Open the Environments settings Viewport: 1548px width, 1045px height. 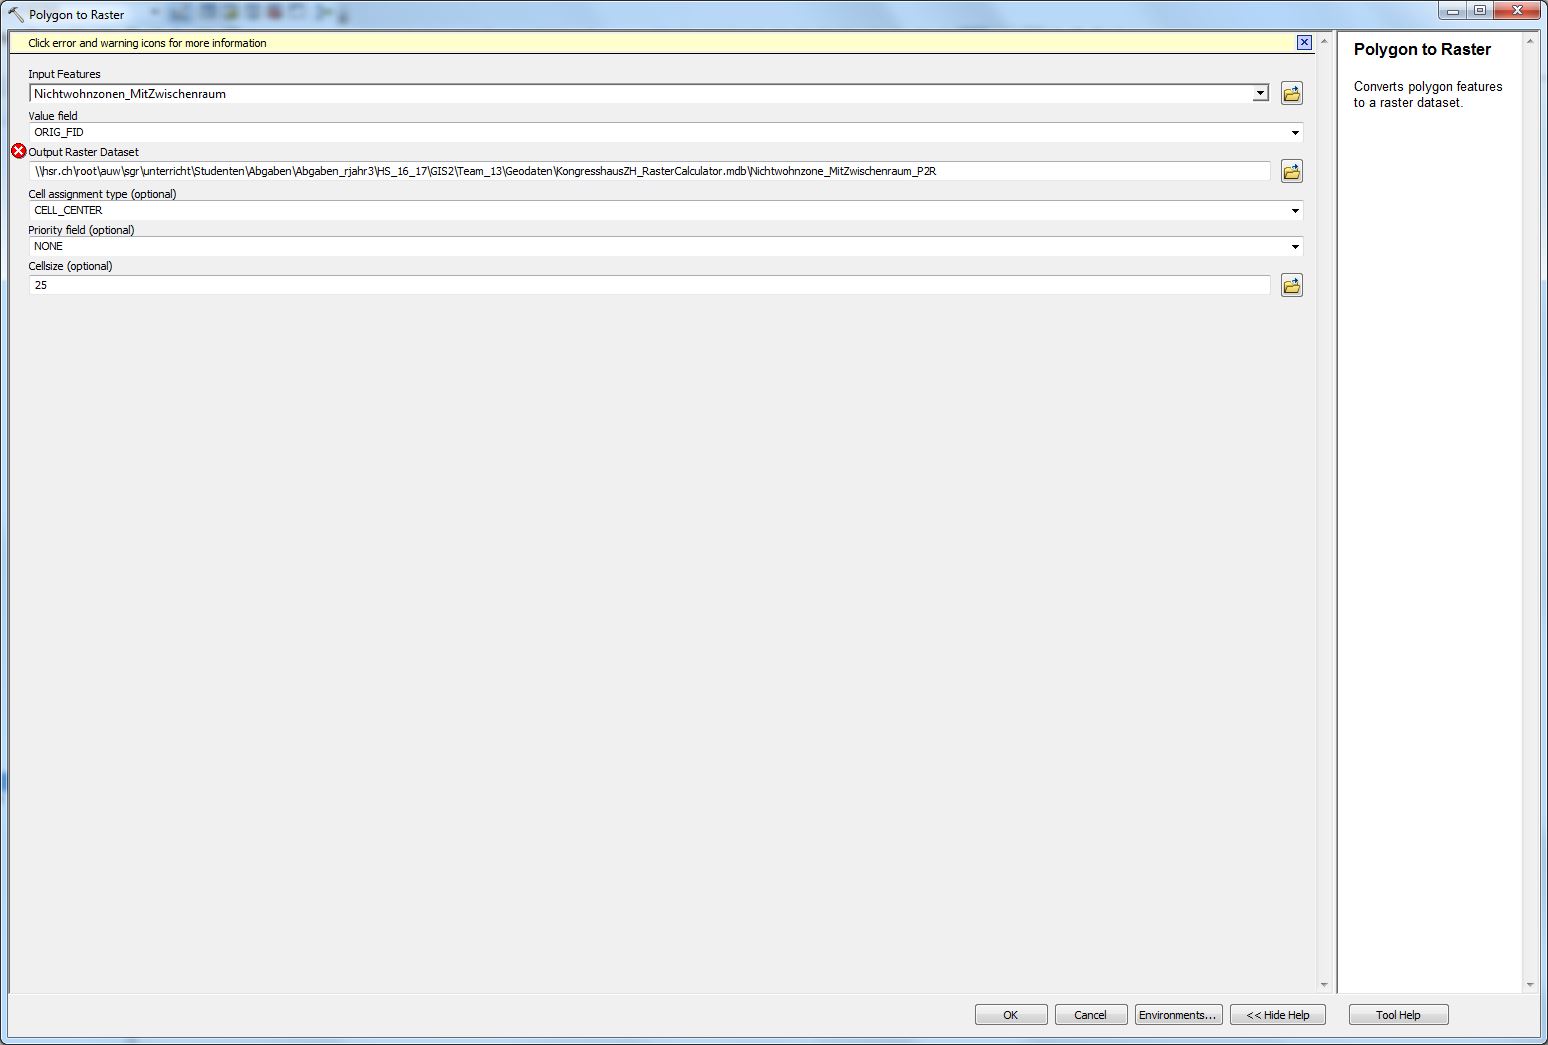point(1178,1015)
